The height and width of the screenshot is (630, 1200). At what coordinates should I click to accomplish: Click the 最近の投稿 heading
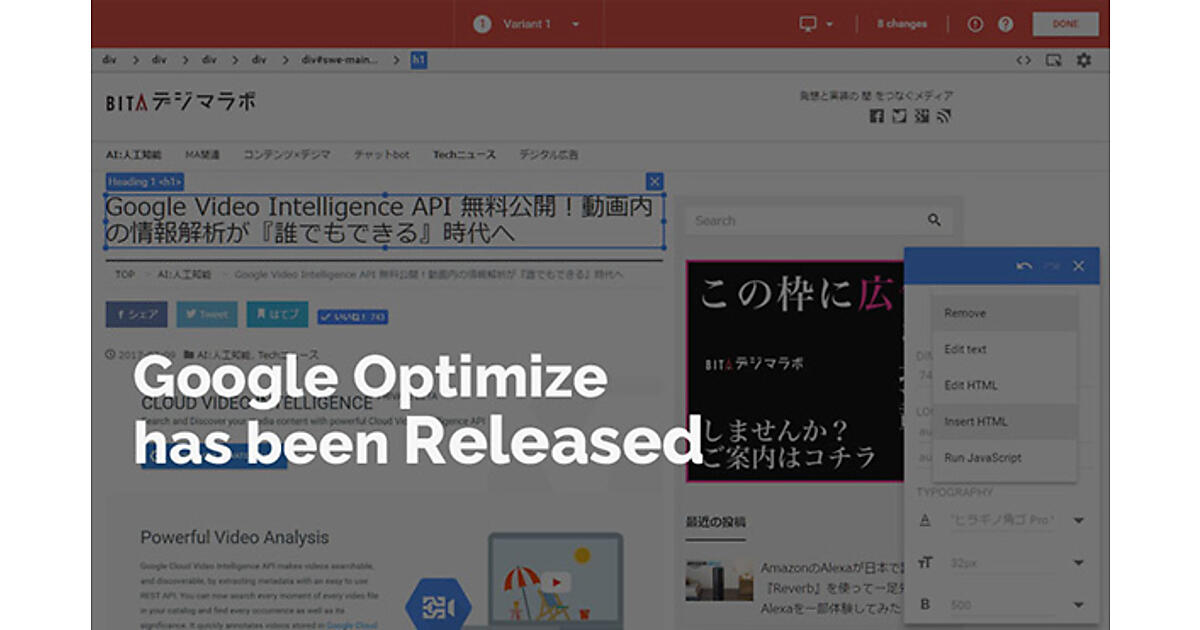click(x=715, y=522)
